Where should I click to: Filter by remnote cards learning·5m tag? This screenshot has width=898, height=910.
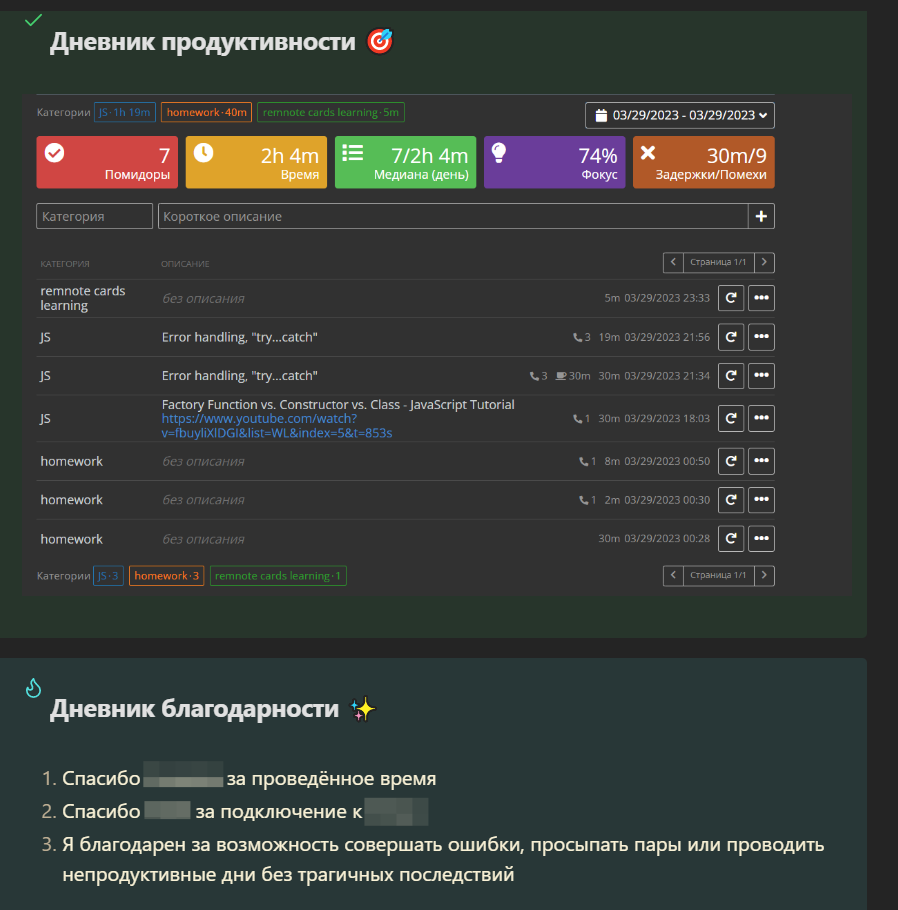(331, 112)
